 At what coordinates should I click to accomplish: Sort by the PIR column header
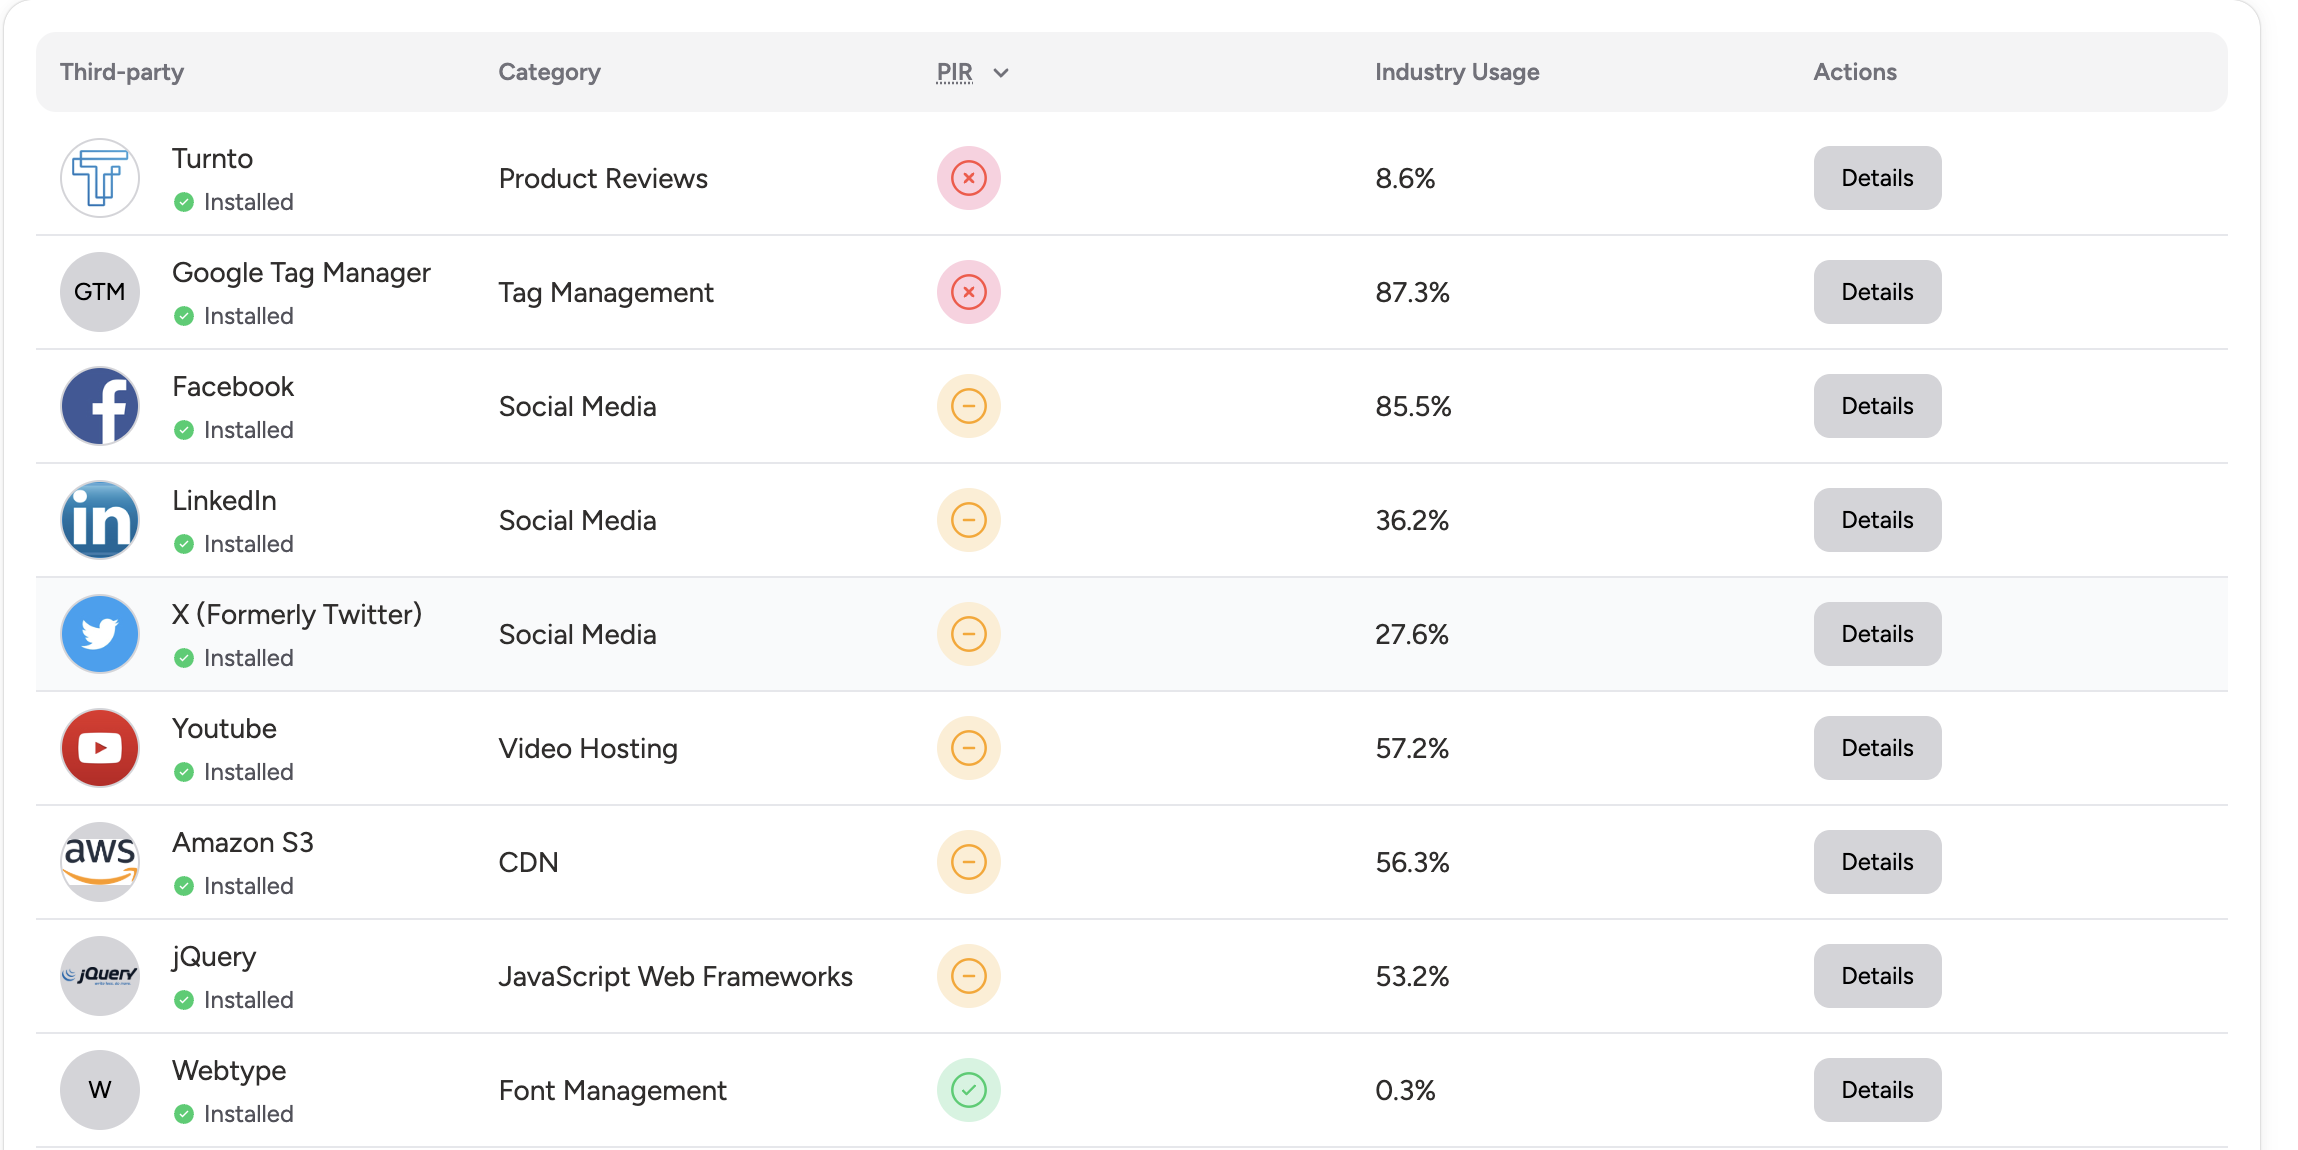[x=955, y=72]
